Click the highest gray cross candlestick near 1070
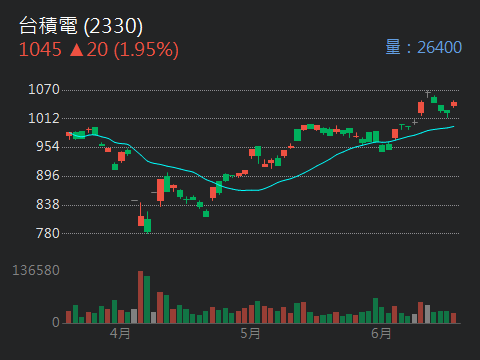480x360 pixels. pos(427,94)
